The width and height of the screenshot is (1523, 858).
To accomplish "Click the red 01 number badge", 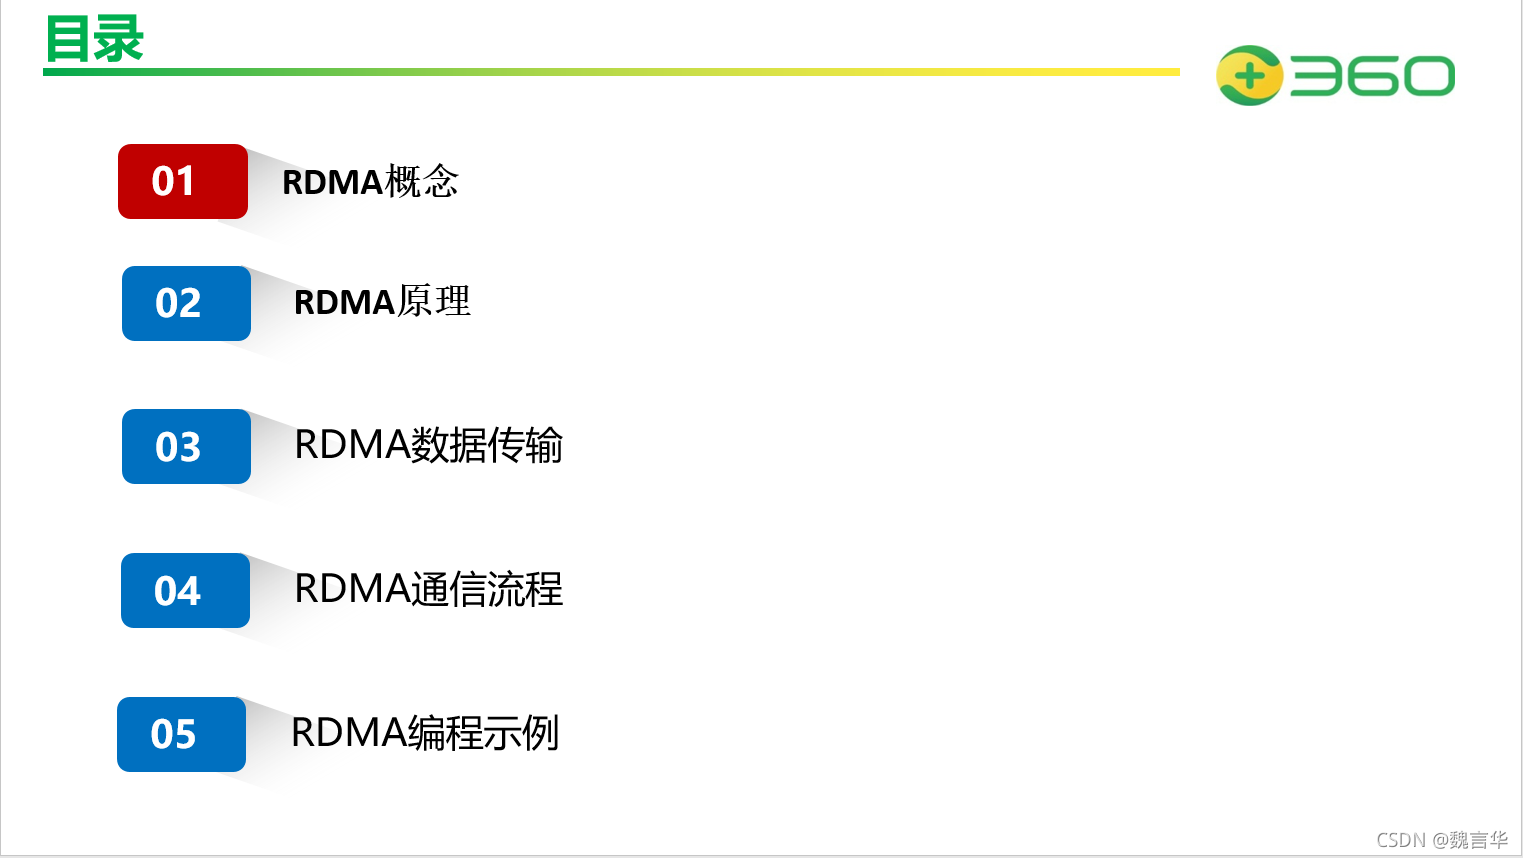I will coord(183,181).
